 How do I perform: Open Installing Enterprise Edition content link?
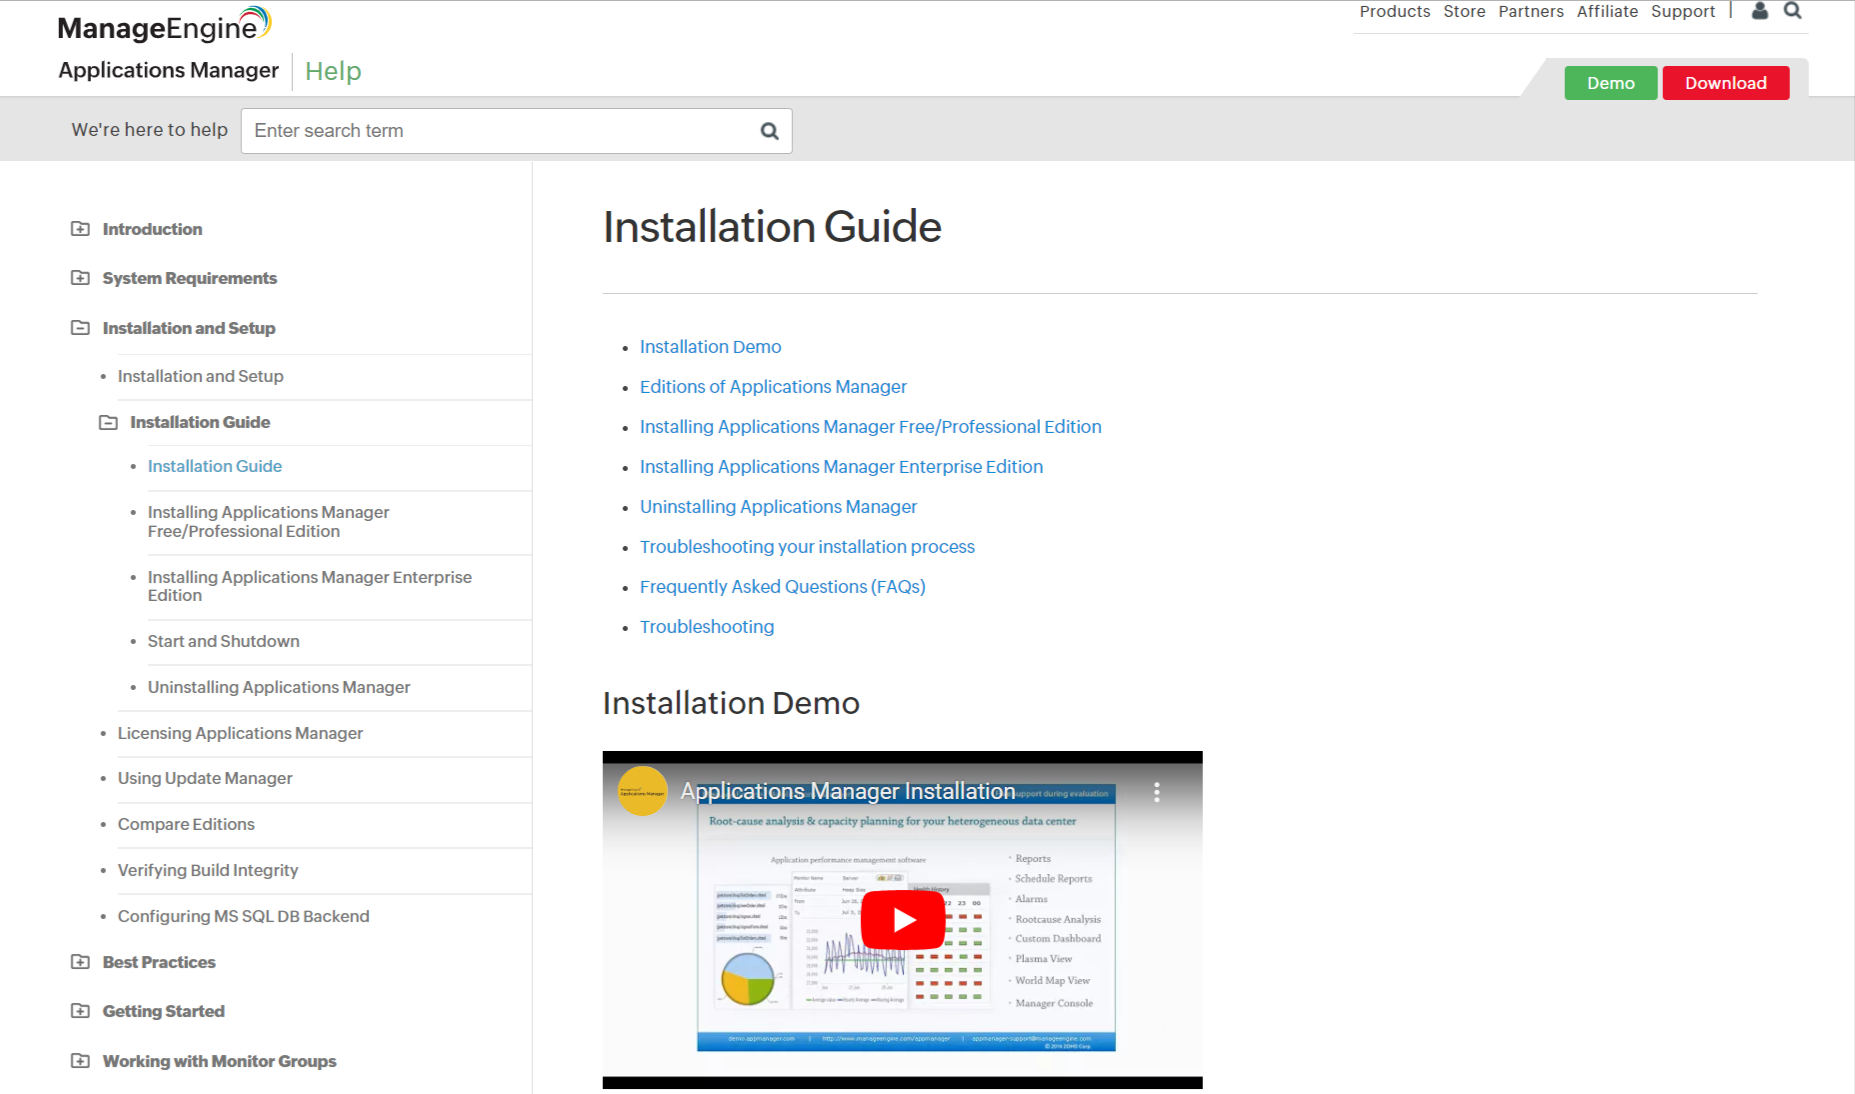841,467
